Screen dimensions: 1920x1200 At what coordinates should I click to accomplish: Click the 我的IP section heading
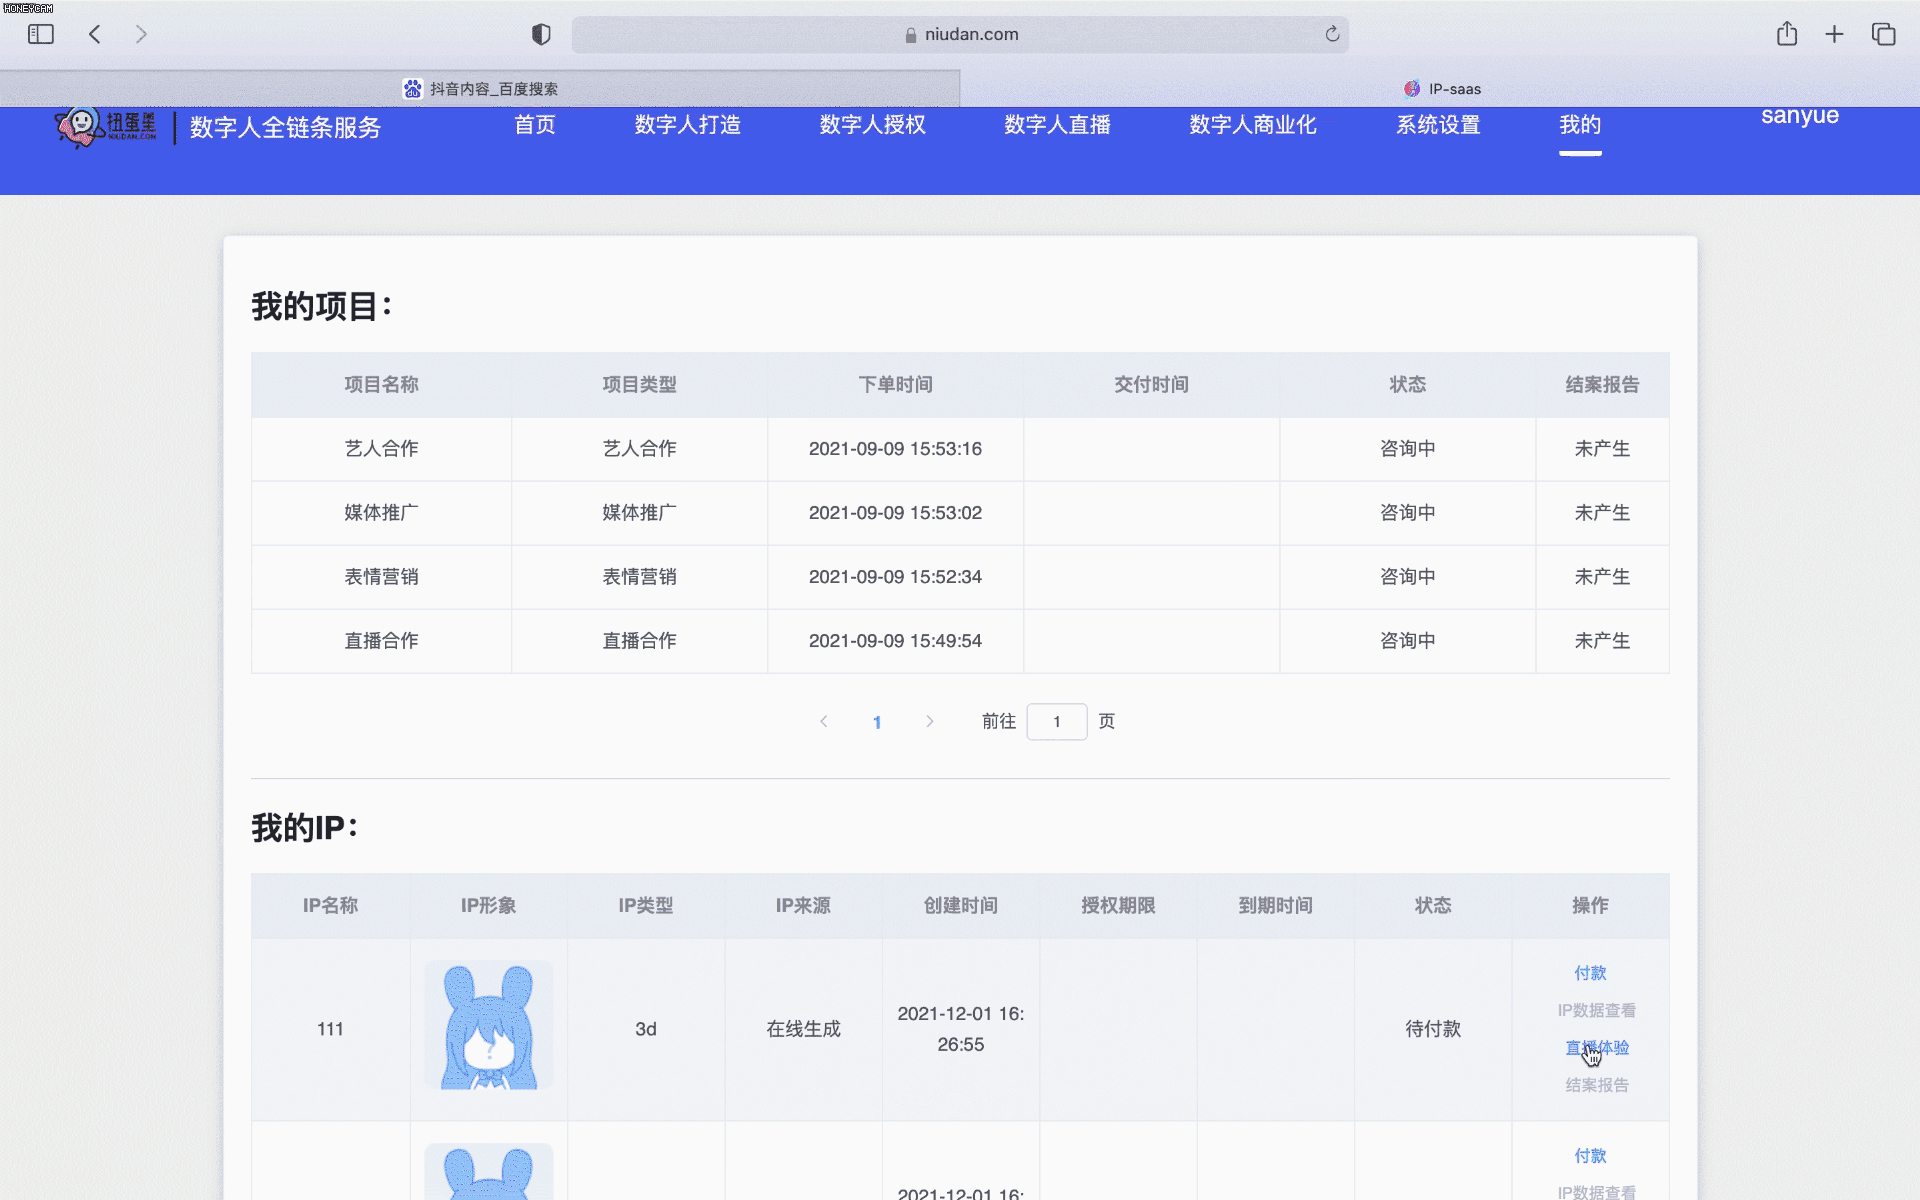click(304, 828)
